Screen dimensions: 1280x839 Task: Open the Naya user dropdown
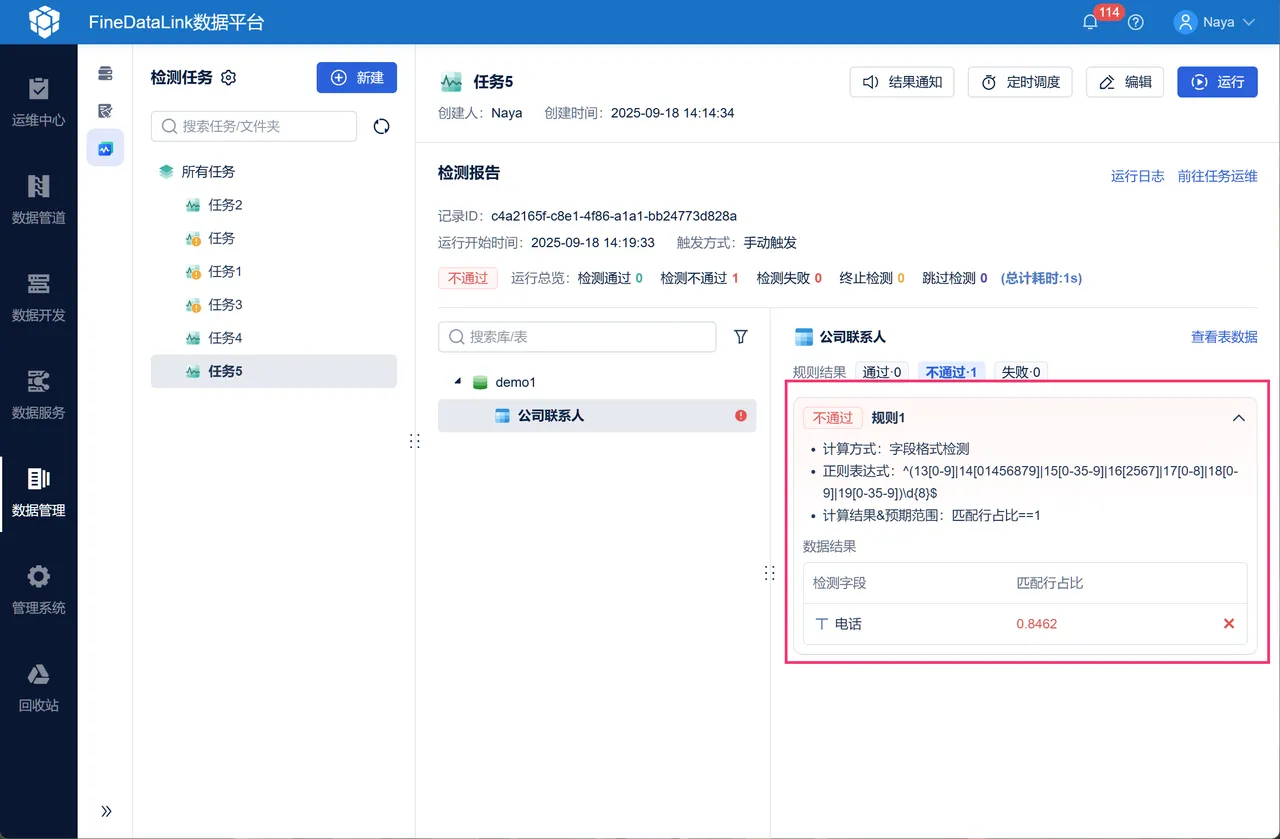point(1216,22)
